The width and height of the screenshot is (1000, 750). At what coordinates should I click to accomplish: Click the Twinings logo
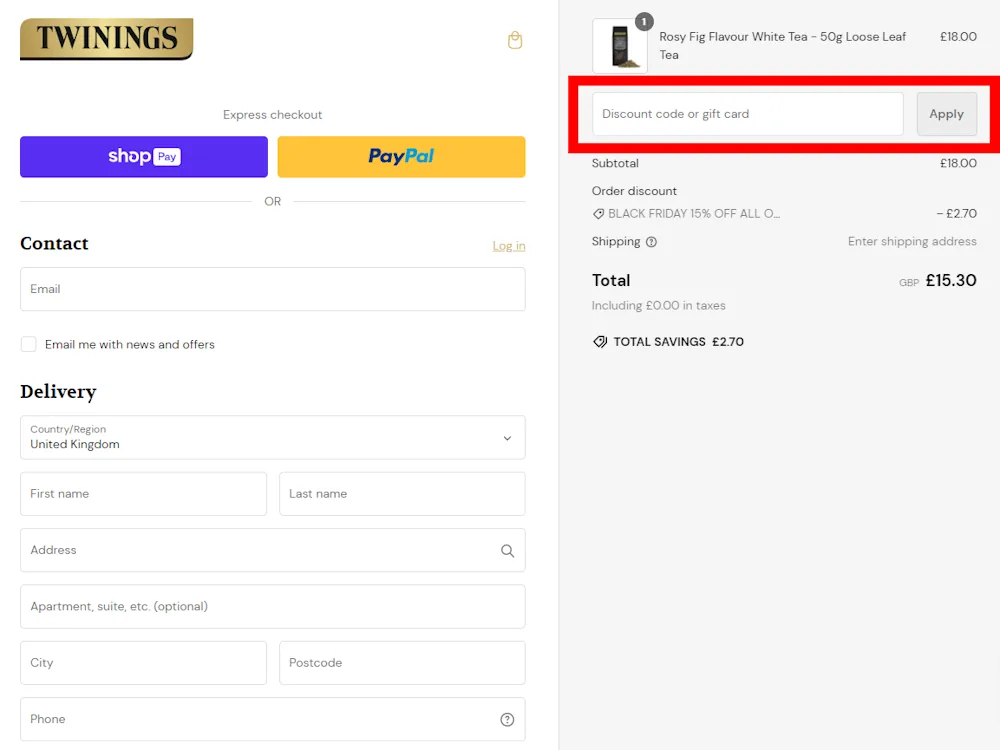[107, 39]
